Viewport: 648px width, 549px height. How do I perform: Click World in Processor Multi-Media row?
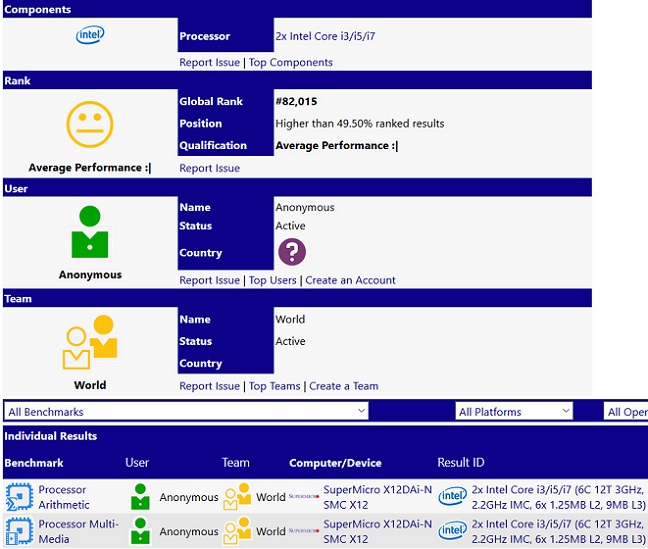(271, 532)
